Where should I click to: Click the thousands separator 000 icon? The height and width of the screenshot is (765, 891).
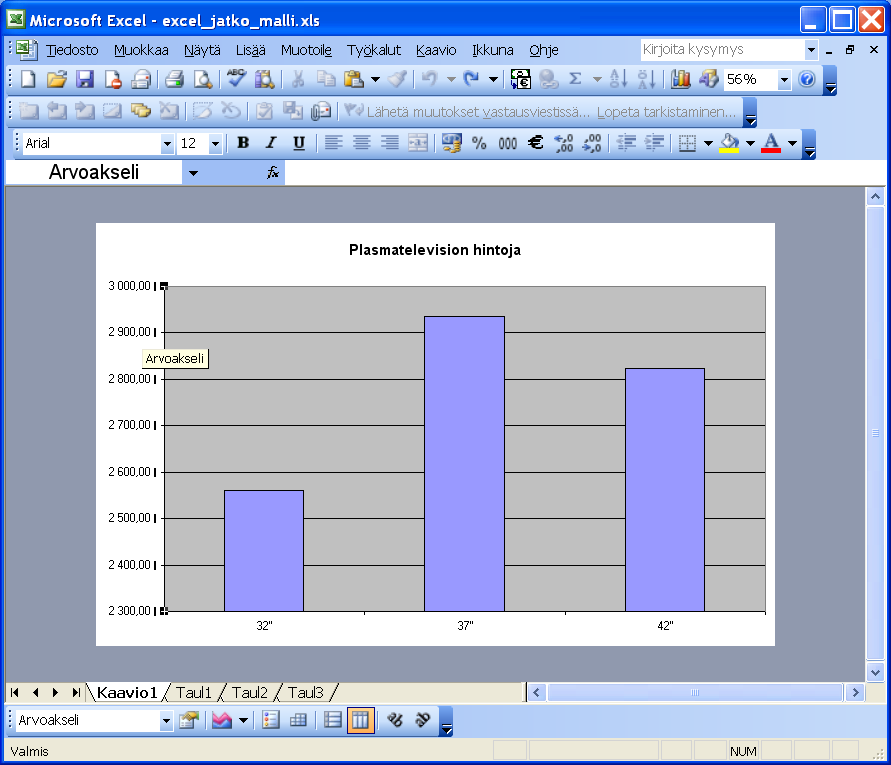(507, 143)
